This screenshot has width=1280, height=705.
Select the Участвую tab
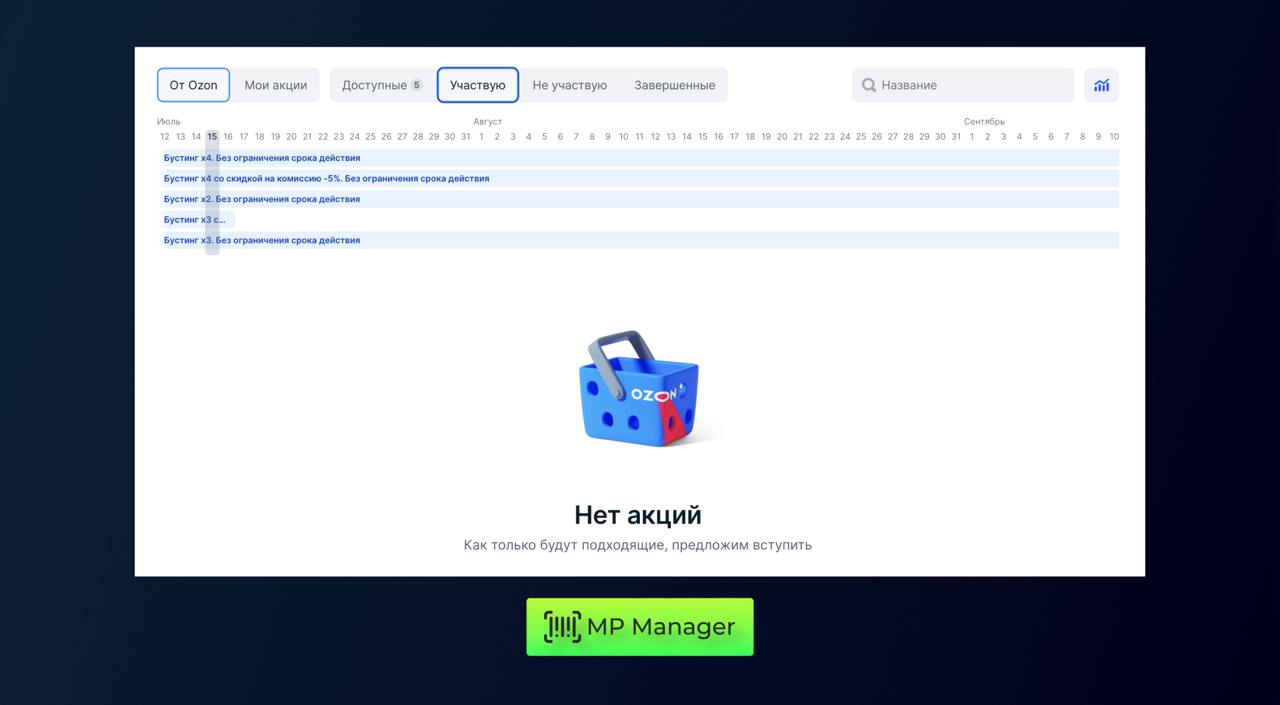point(477,85)
